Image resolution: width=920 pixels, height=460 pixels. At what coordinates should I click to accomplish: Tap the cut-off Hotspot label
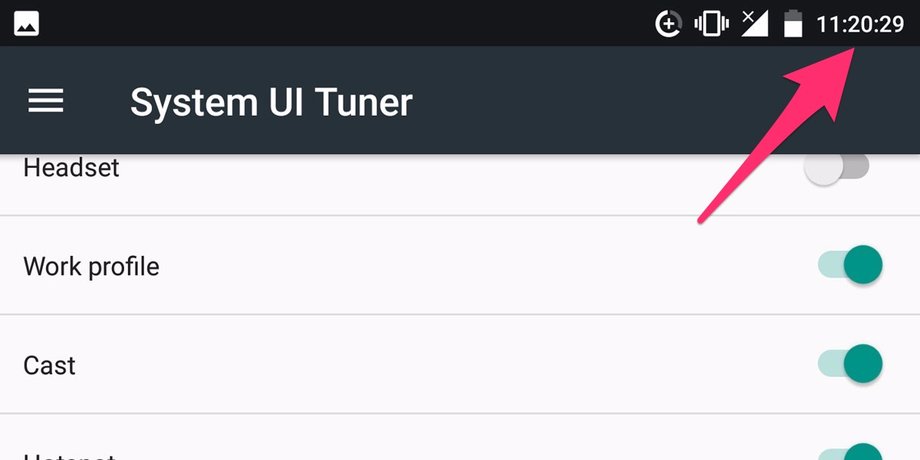point(69,456)
